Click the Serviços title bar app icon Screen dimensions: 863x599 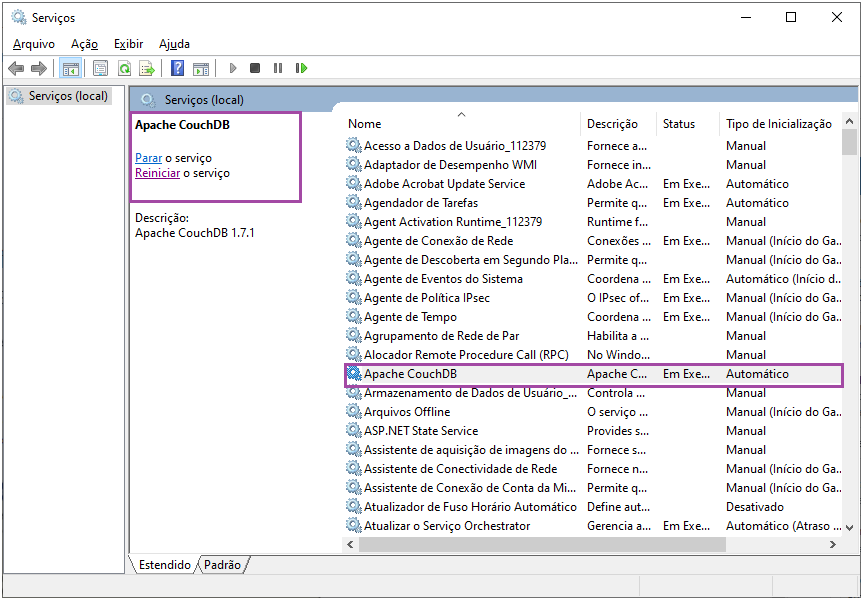point(19,18)
